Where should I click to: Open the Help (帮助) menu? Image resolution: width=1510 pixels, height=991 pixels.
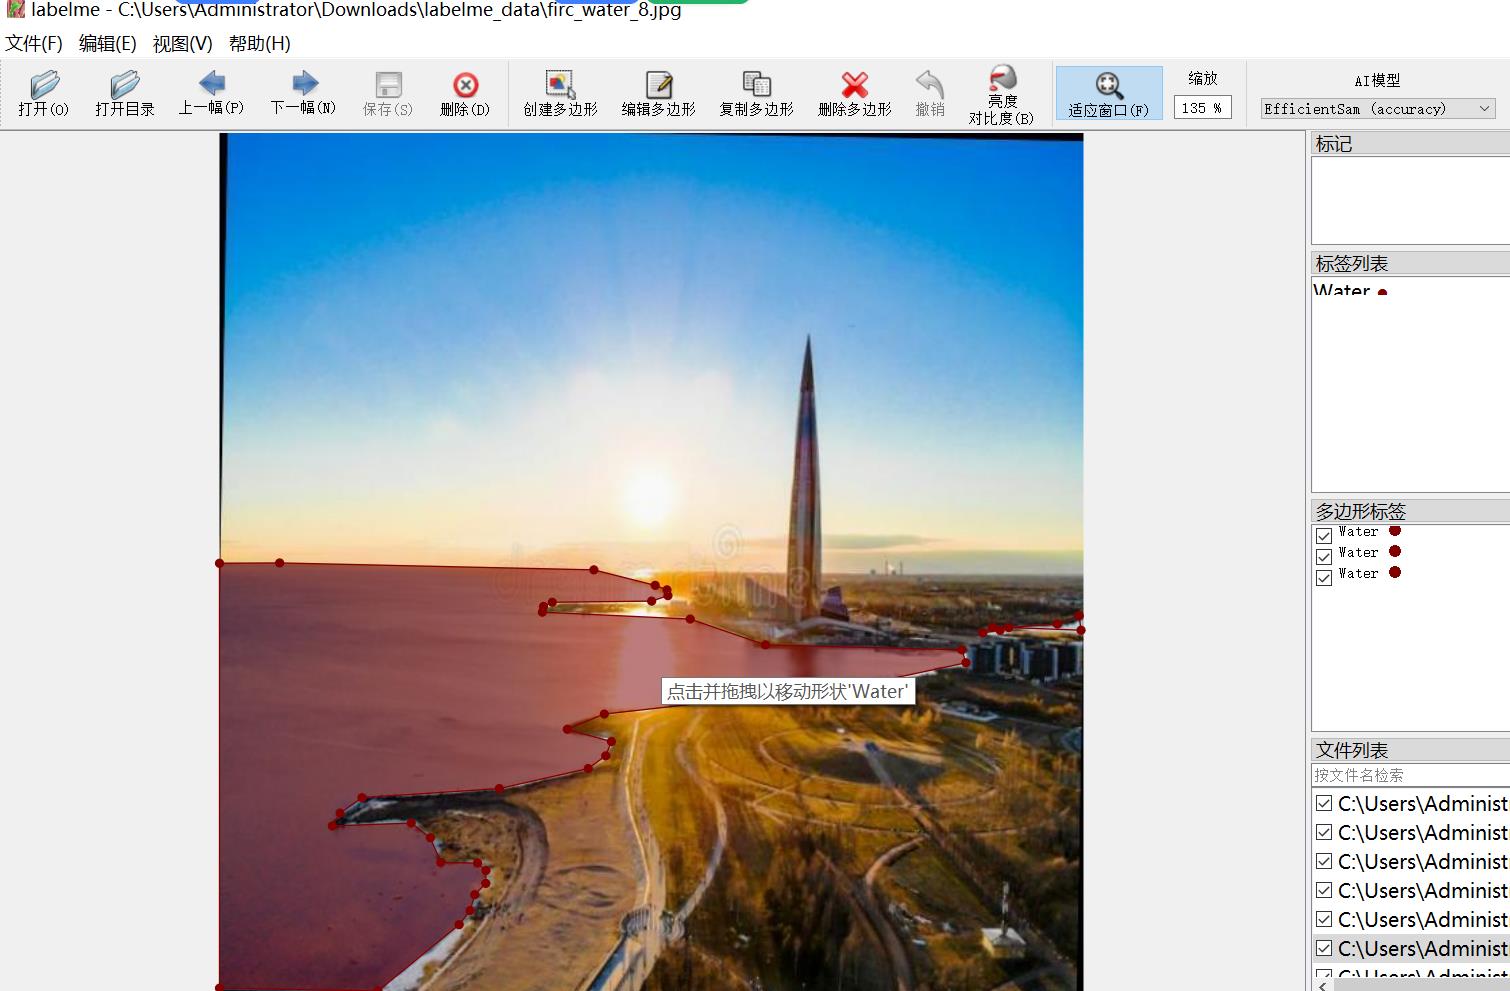tap(259, 44)
